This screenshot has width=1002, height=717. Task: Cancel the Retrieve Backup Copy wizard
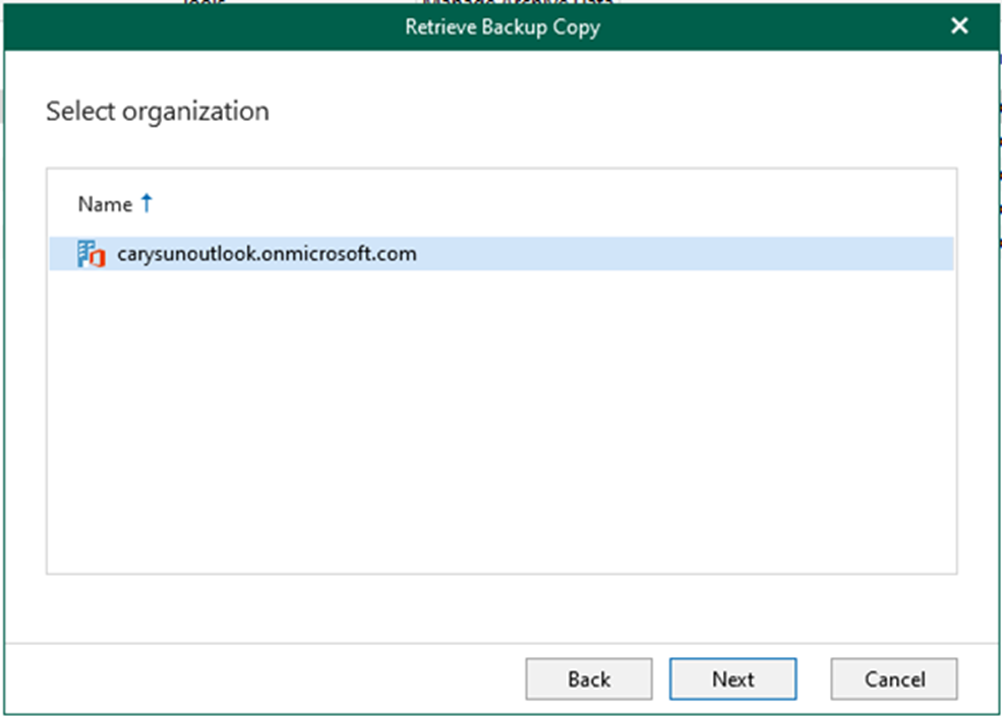(894, 679)
